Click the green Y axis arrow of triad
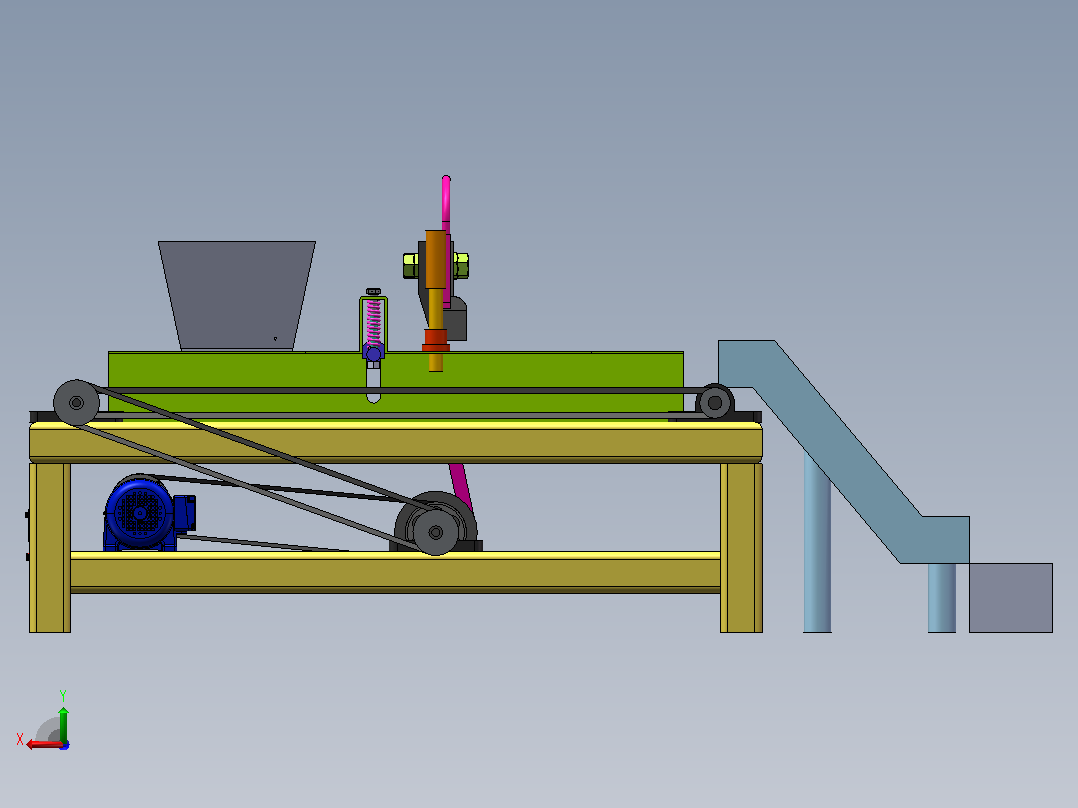 pos(63,723)
